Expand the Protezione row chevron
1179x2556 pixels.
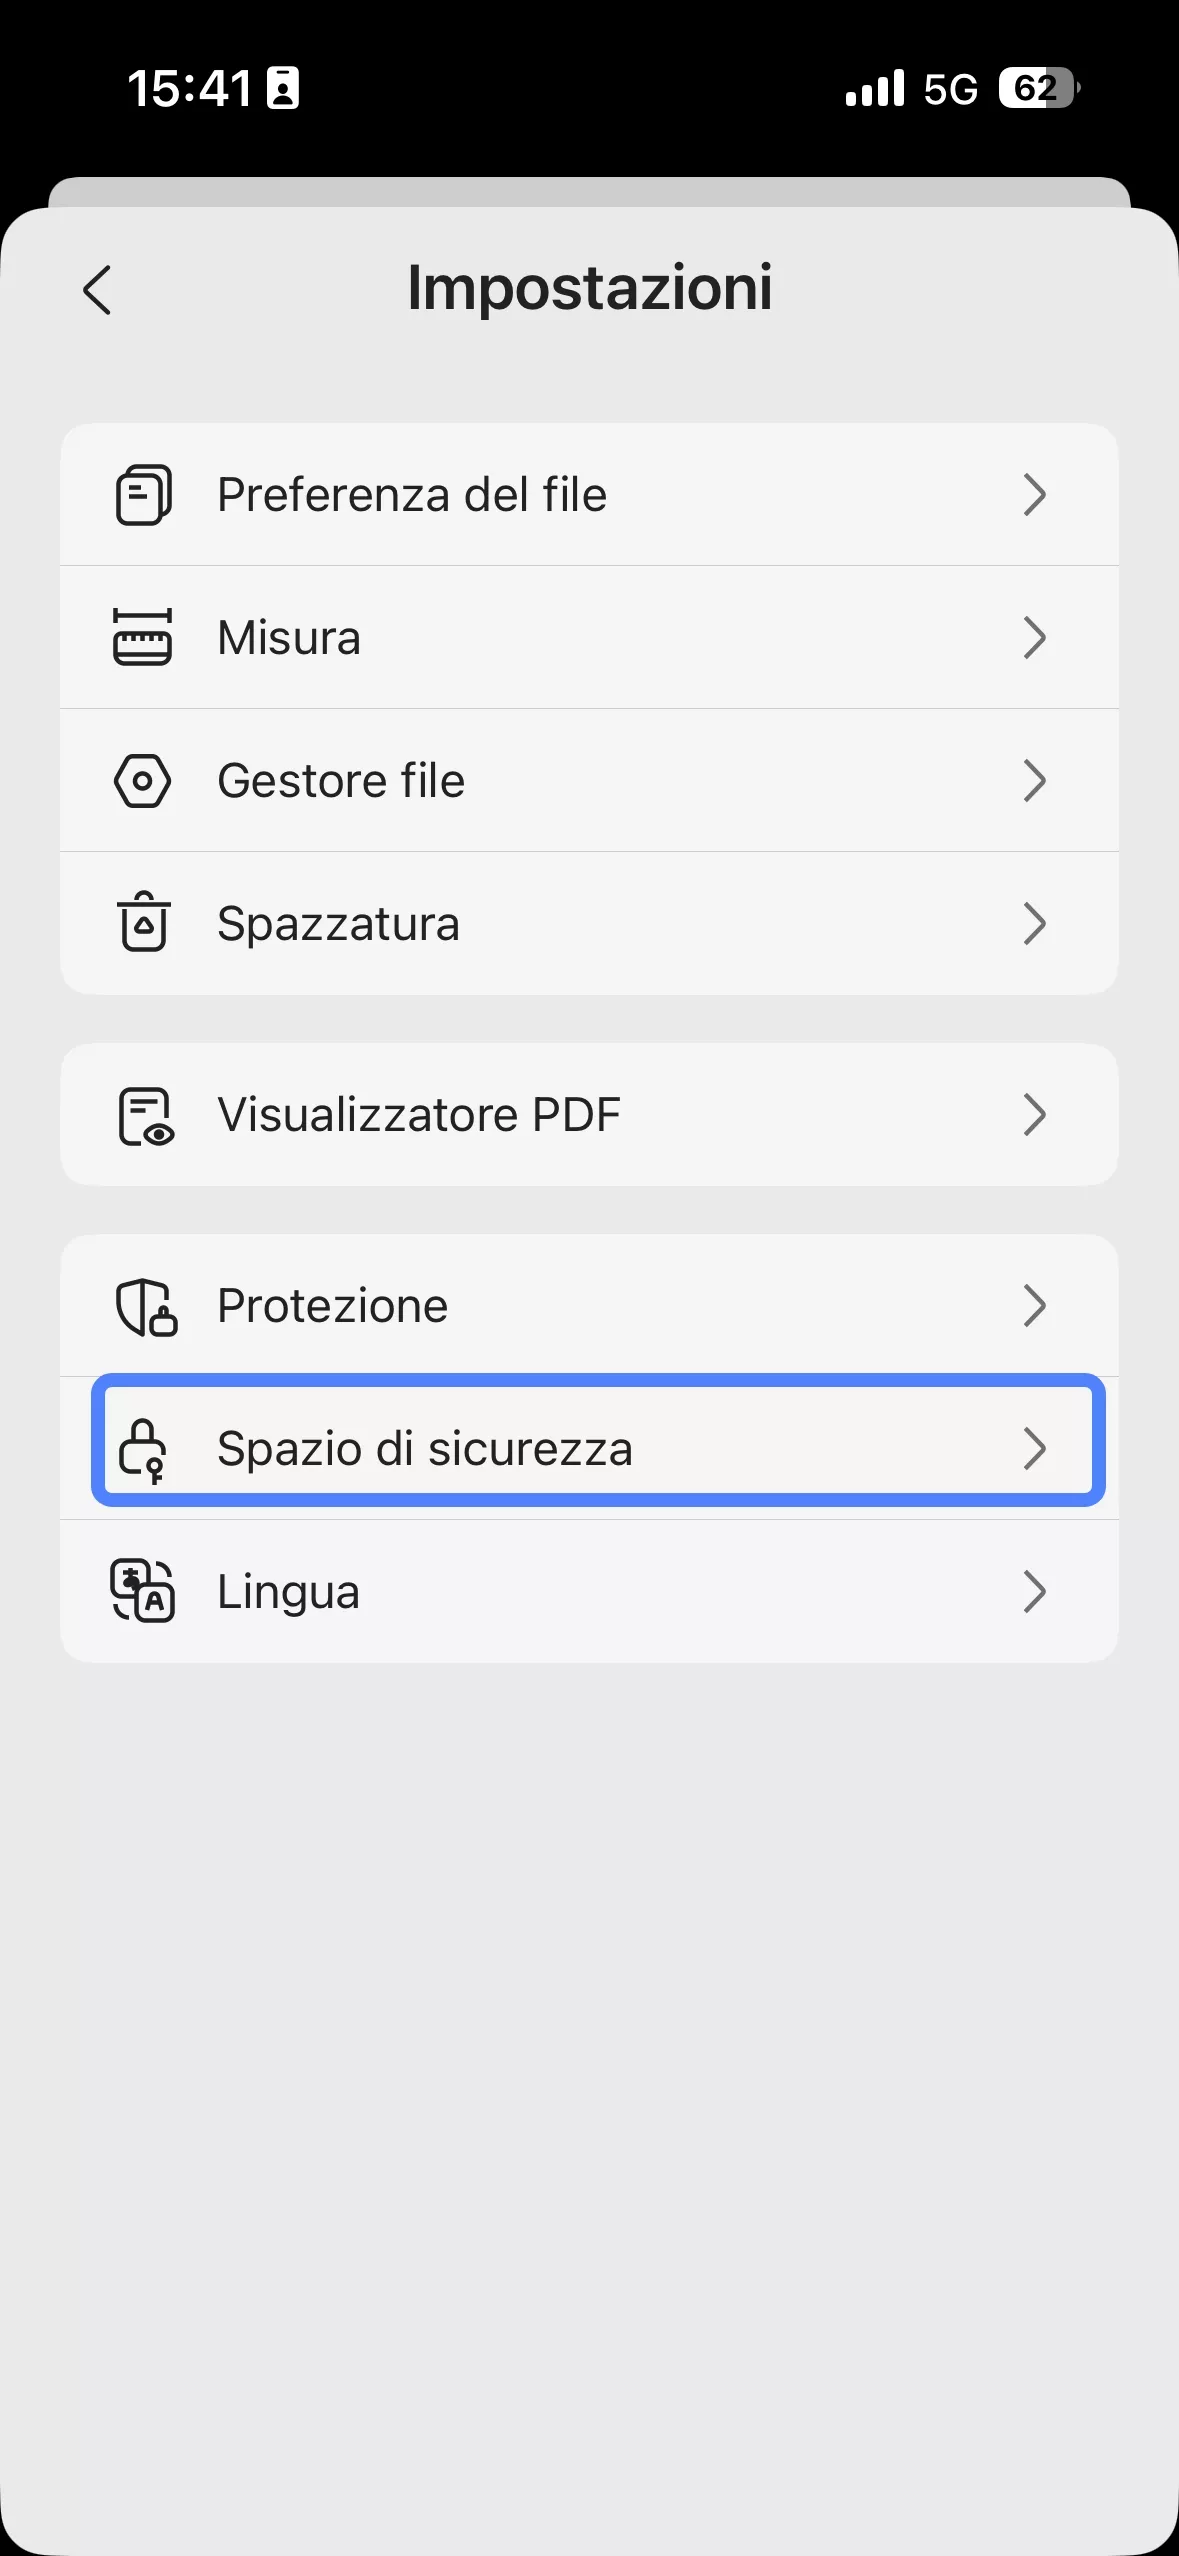coord(1035,1305)
